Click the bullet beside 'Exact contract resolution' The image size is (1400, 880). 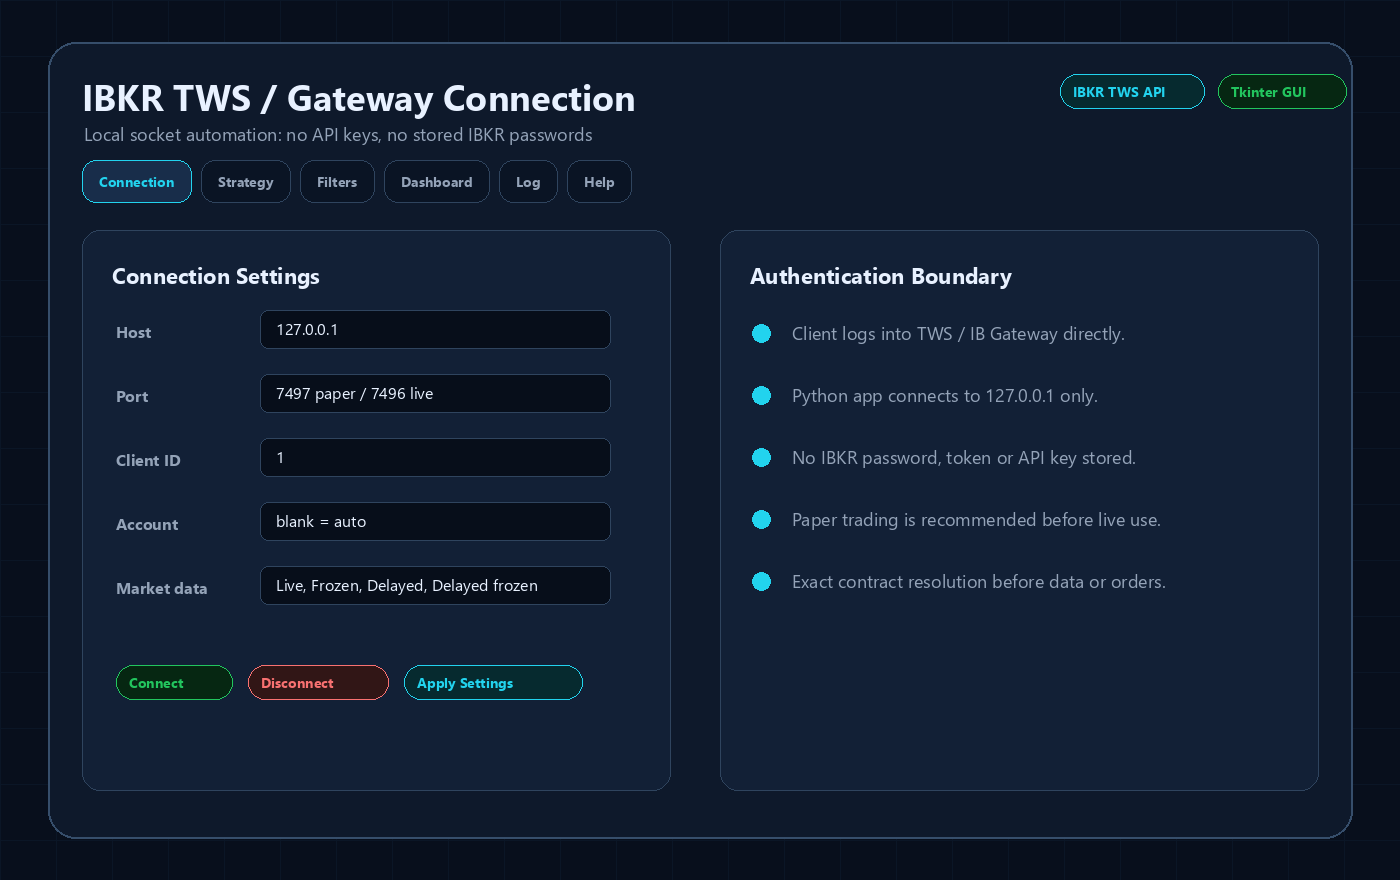(762, 582)
